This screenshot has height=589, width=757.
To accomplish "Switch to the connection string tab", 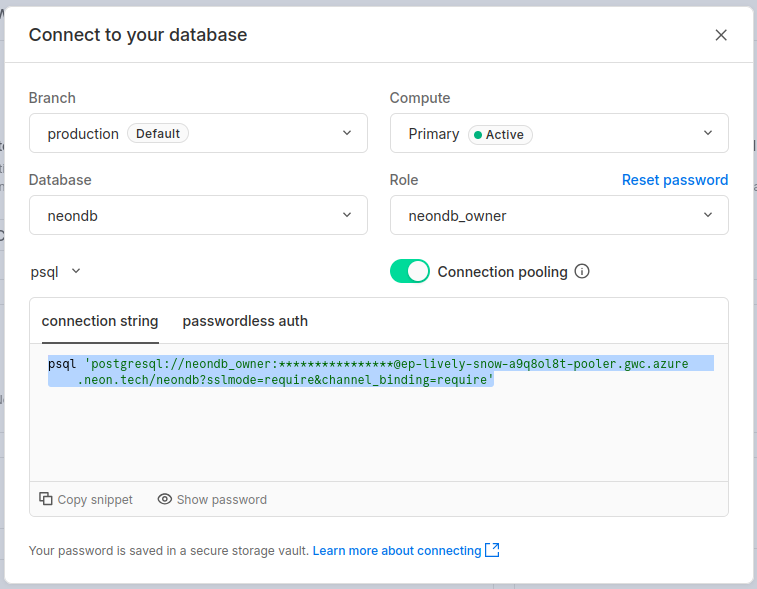I will (x=100, y=321).
